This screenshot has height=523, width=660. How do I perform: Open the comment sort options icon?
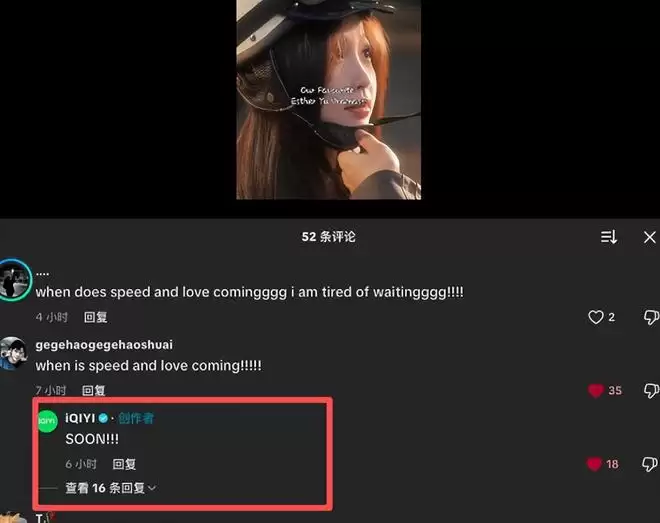[609, 237]
